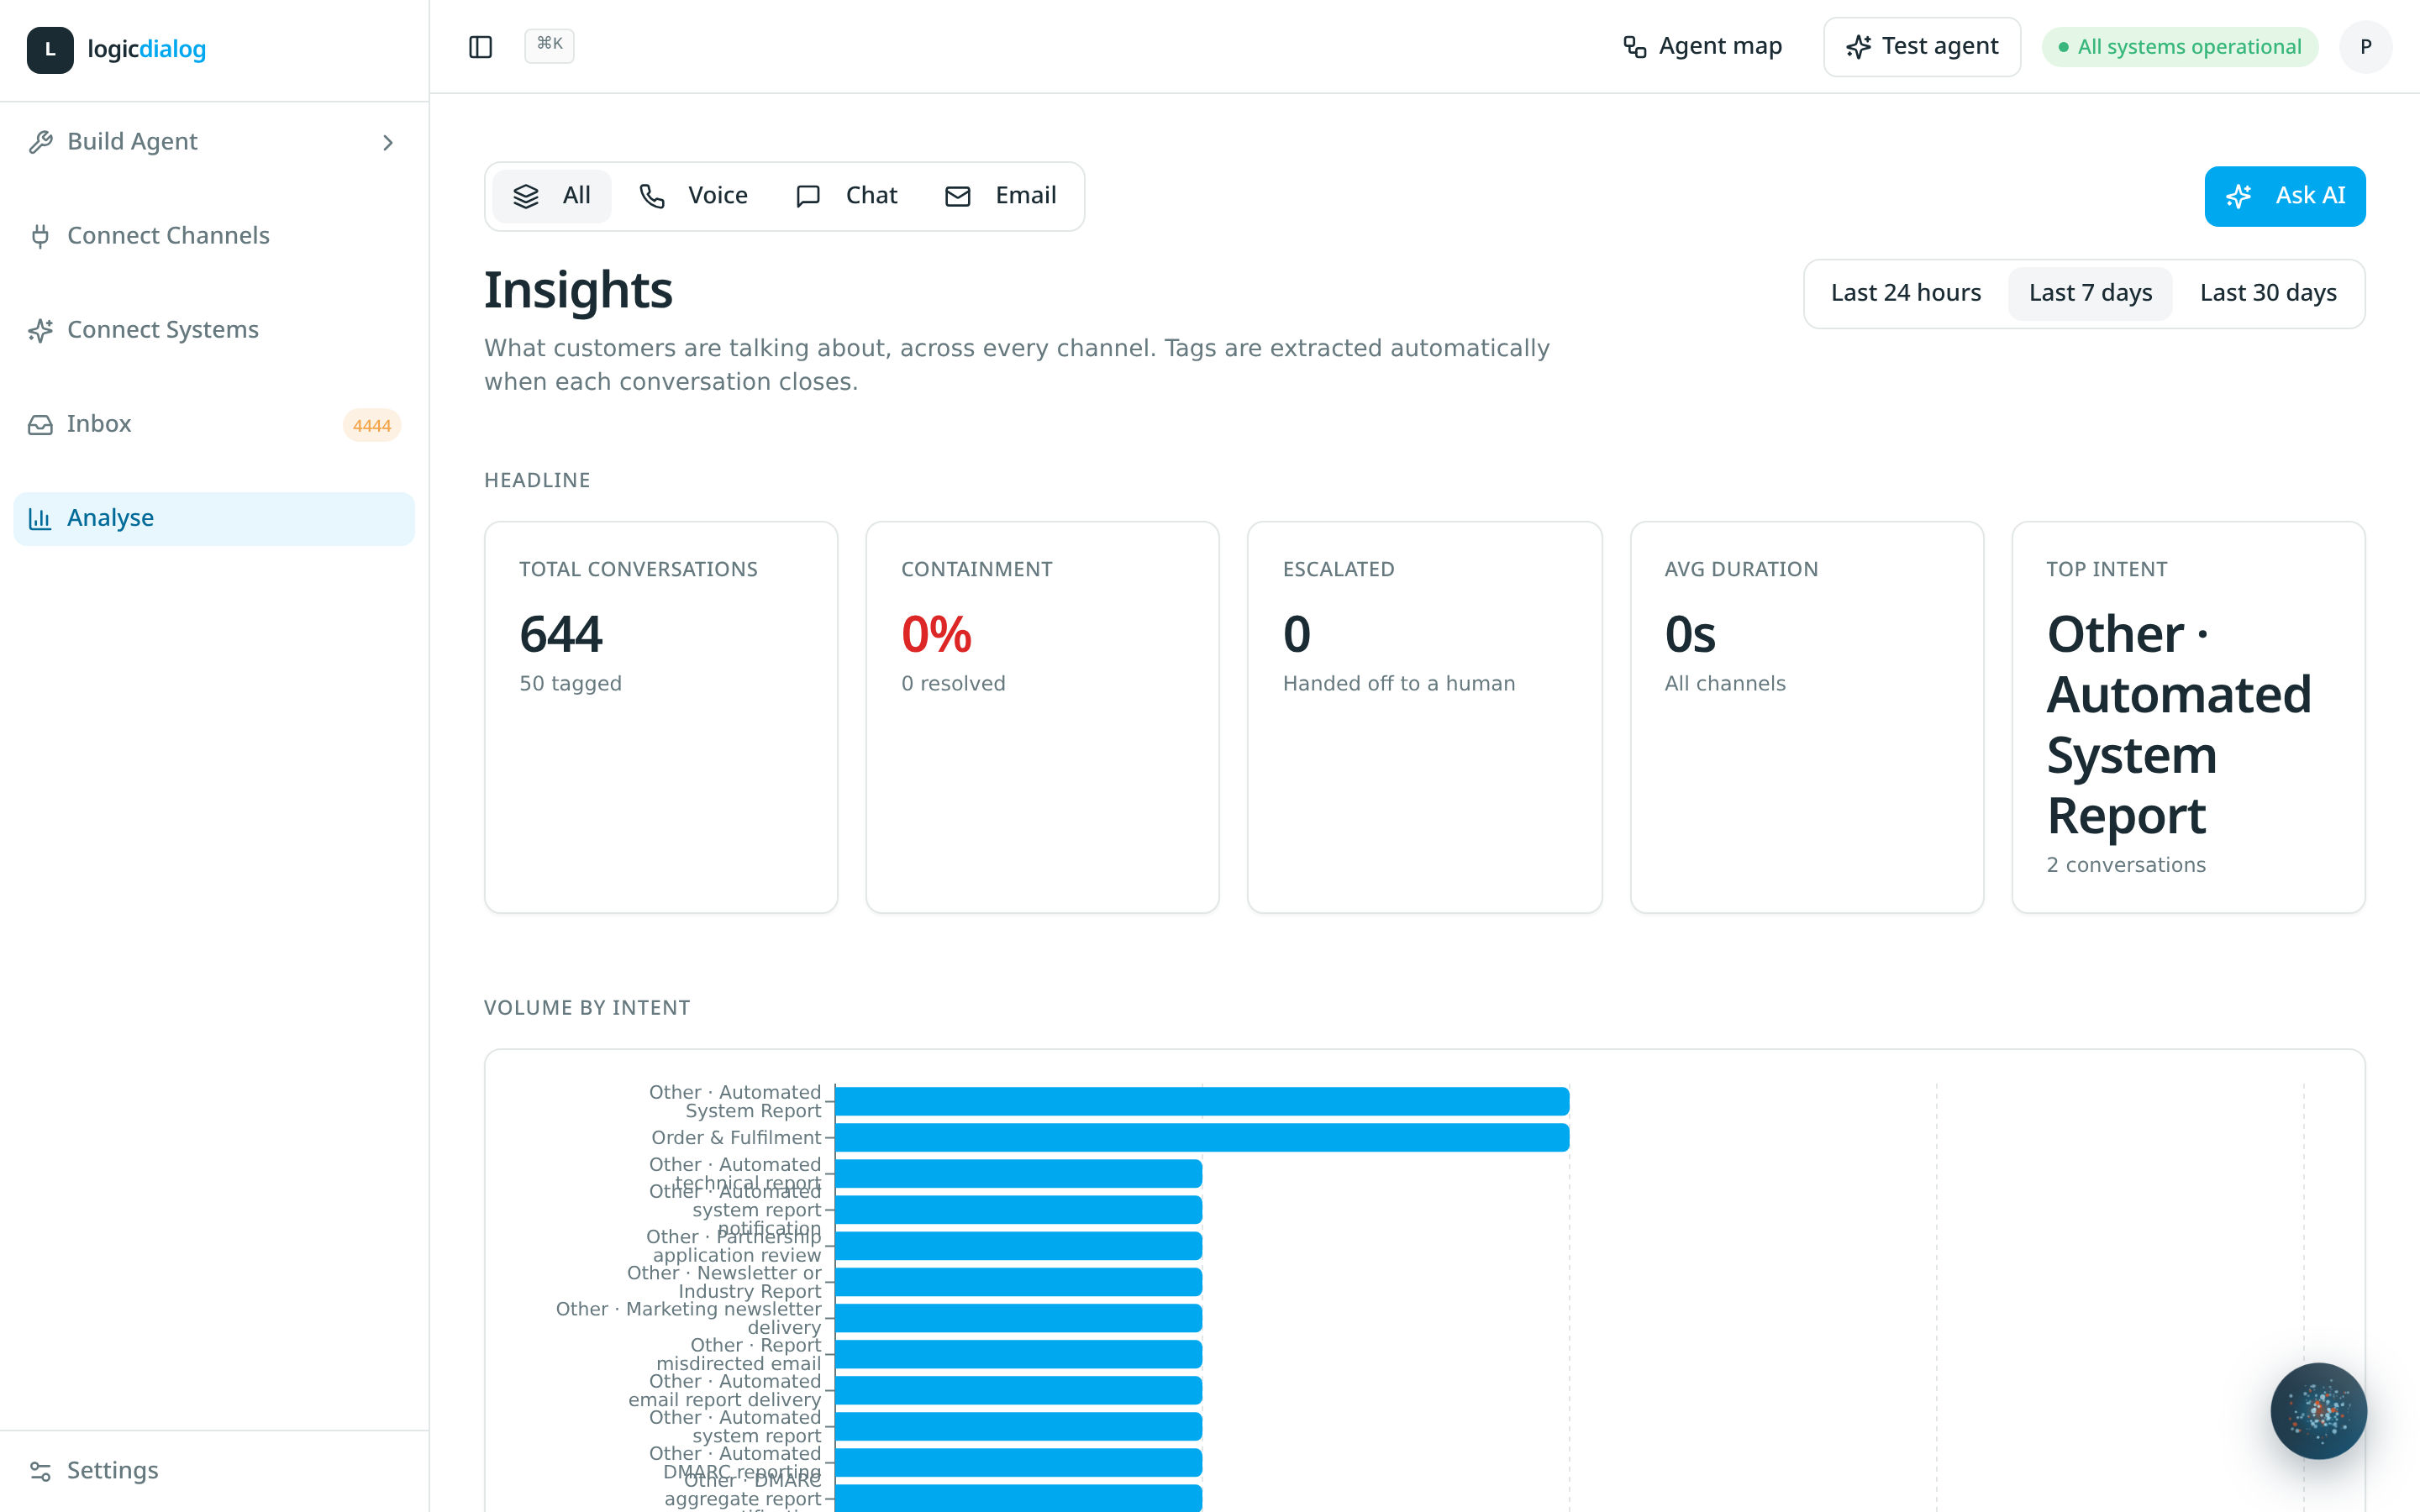The height and width of the screenshot is (1512, 2420).
Task: Open Build Agent in sidebar
Action: coord(214,142)
